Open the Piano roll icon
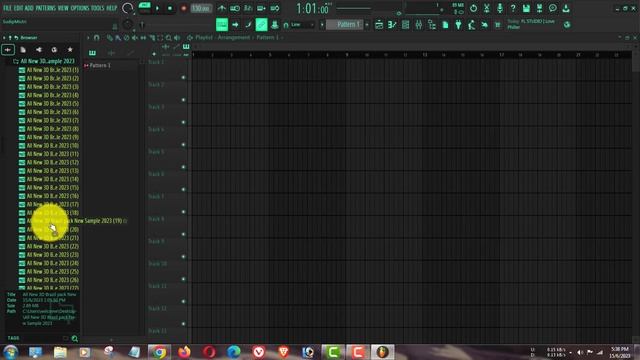 coord(392,25)
